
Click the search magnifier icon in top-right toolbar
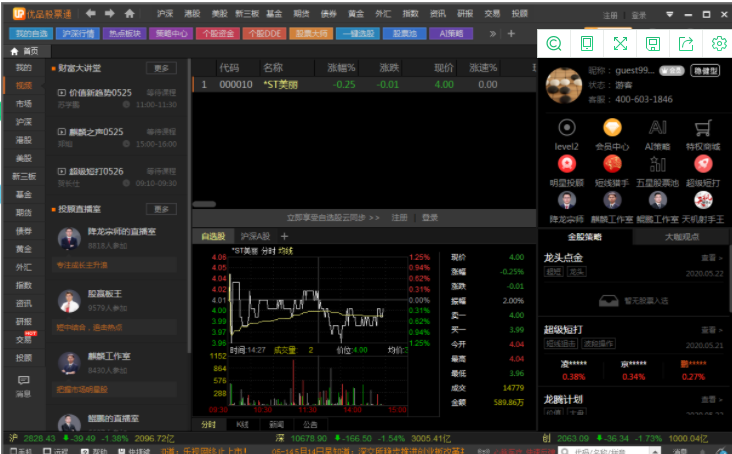[x=554, y=44]
